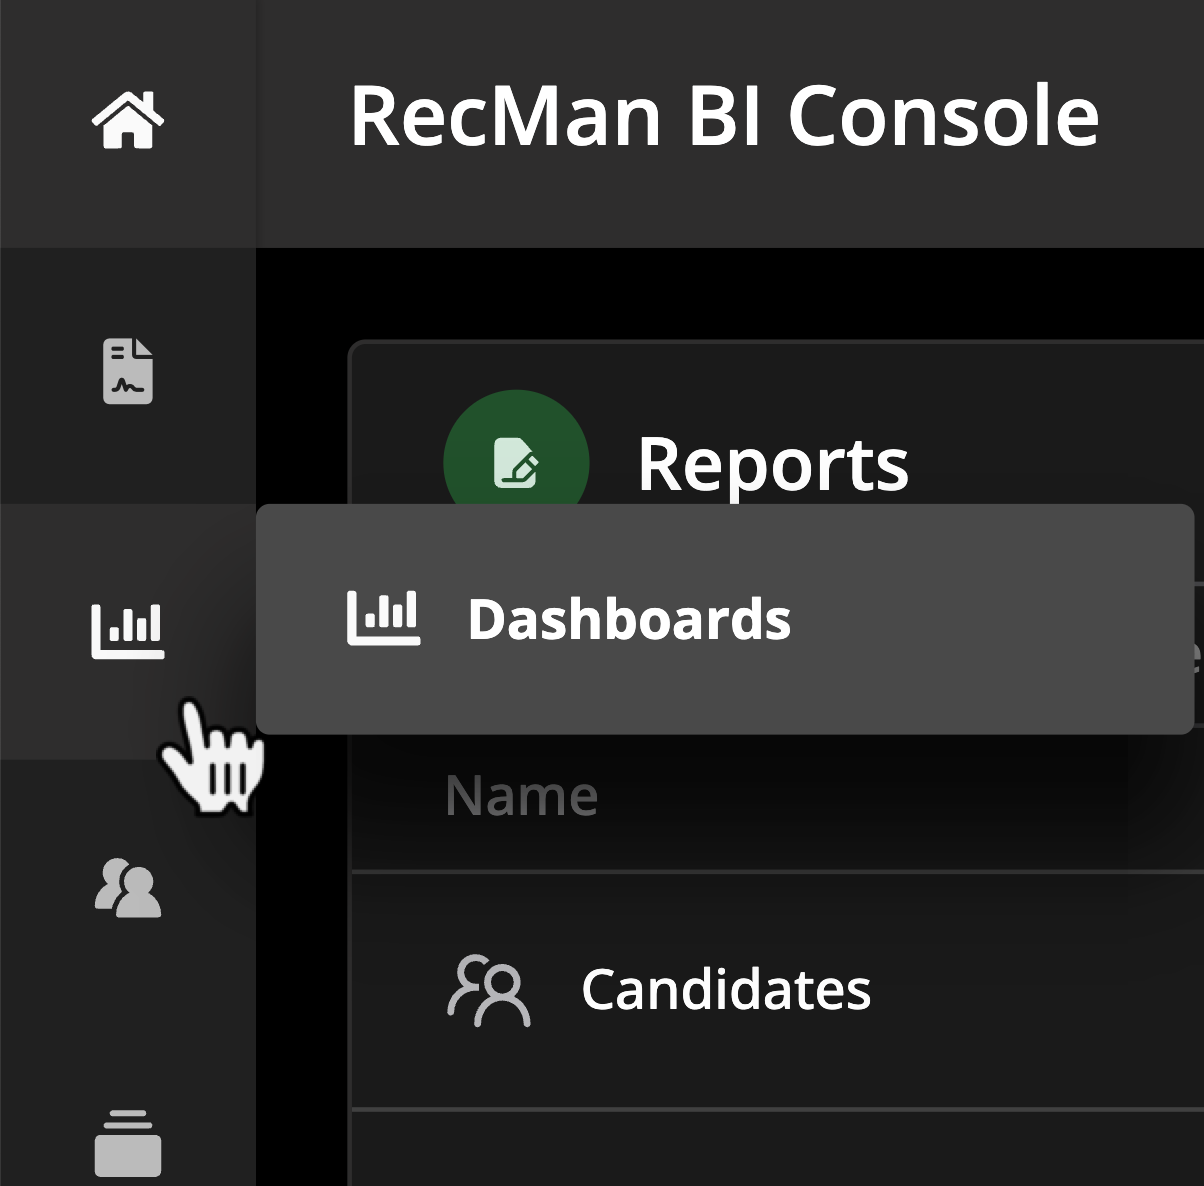Image resolution: width=1204 pixels, height=1186 pixels.
Task: Open the two-people icon in sidebar
Action: [x=128, y=887]
